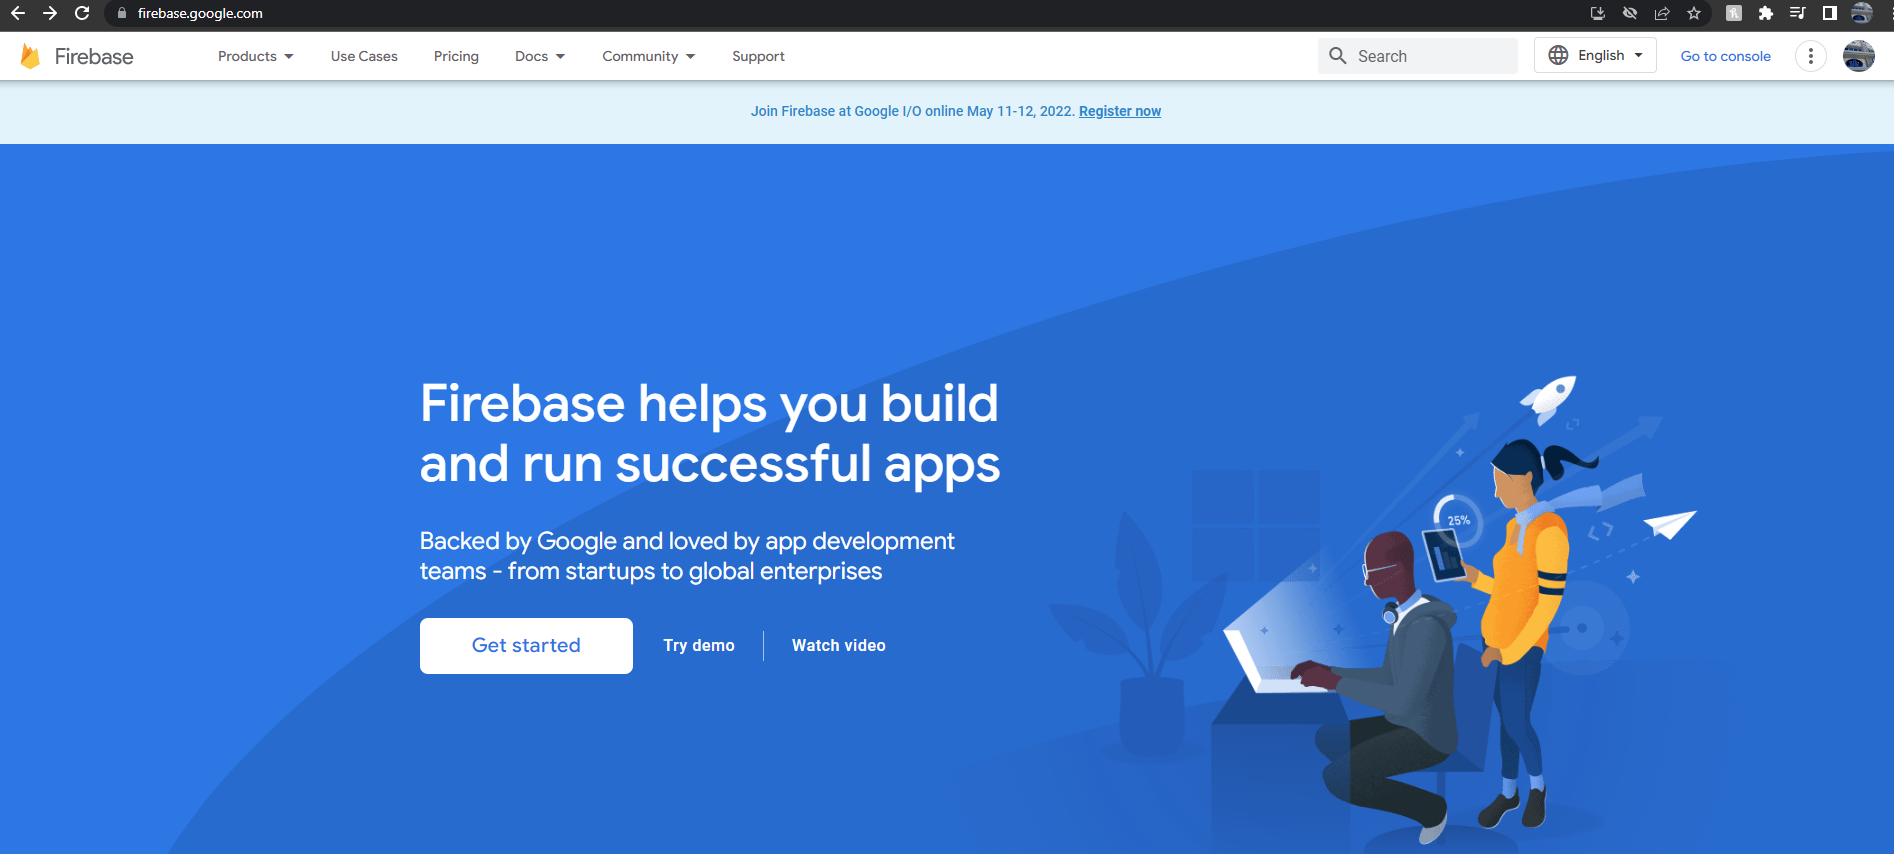Click the magnifier icon in search box
Screen dimensions: 1894x854
pyautogui.click(x=1338, y=56)
